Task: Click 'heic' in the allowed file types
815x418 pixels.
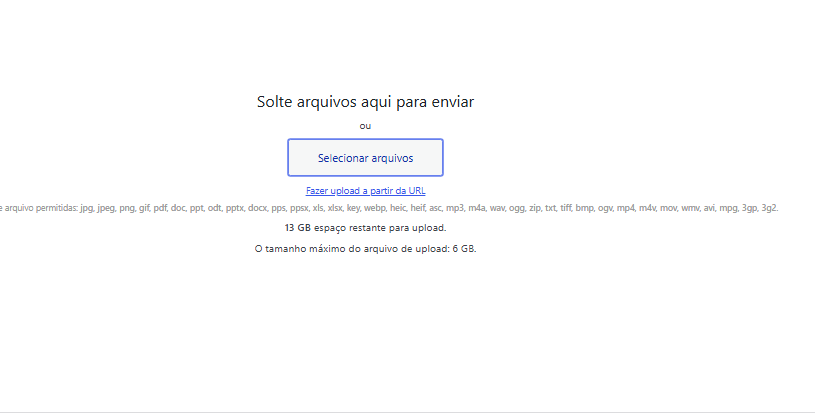Action: coord(398,208)
